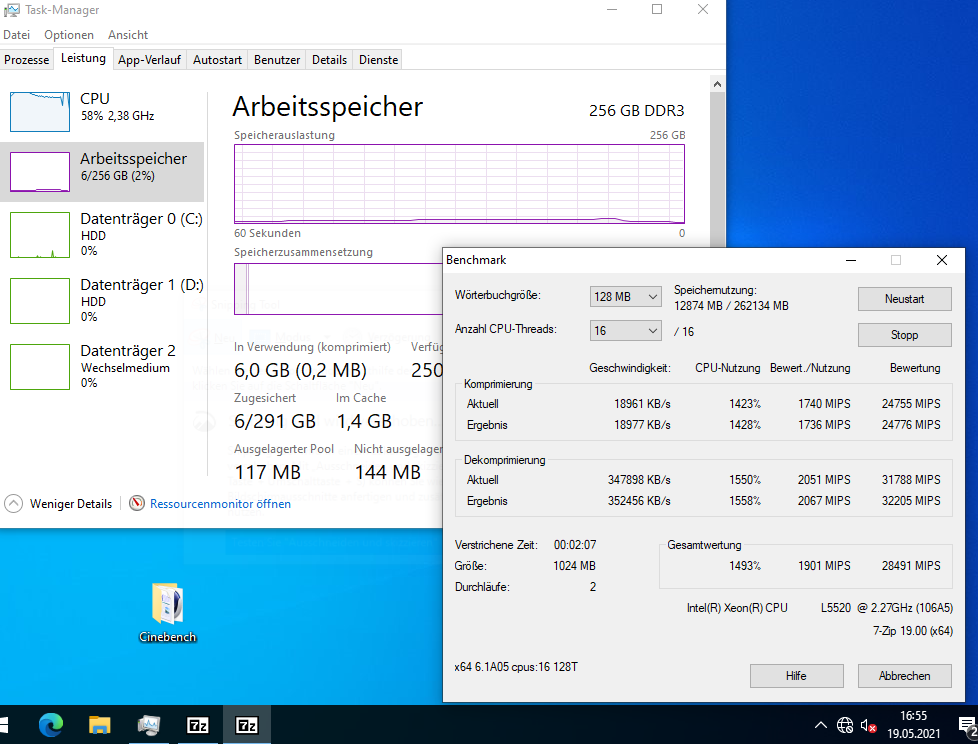Collapse view with Weniger Details chevron

[x=14, y=503]
